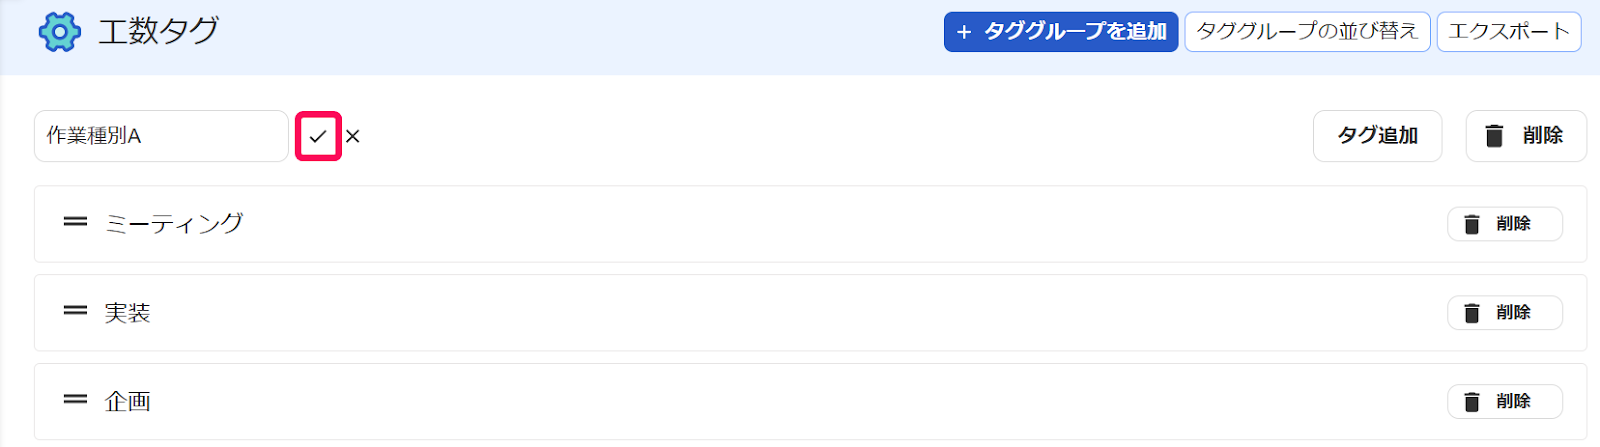Viewport: 1600px width, 447px height.
Task: Focus the 作業種別A group name field
Action: pyautogui.click(x=161, y=136)
